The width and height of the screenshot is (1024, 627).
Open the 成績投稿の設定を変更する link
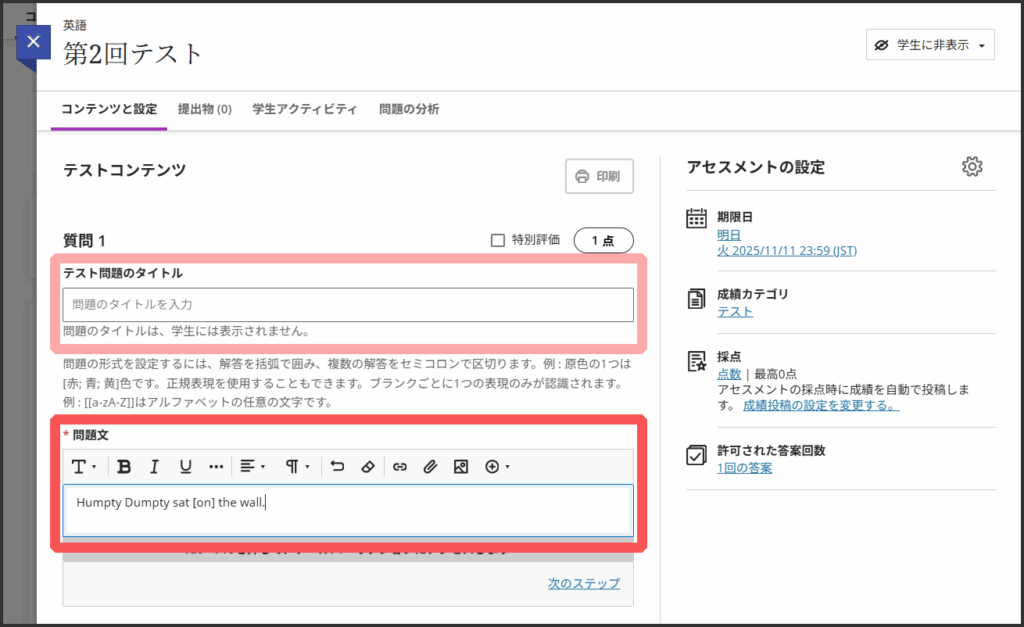pos(820,406)
